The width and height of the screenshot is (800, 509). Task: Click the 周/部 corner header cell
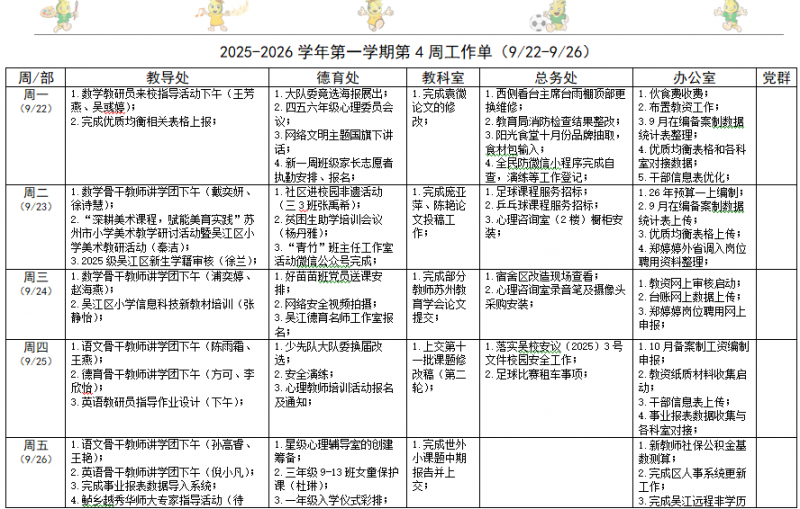tap(37, 76)
